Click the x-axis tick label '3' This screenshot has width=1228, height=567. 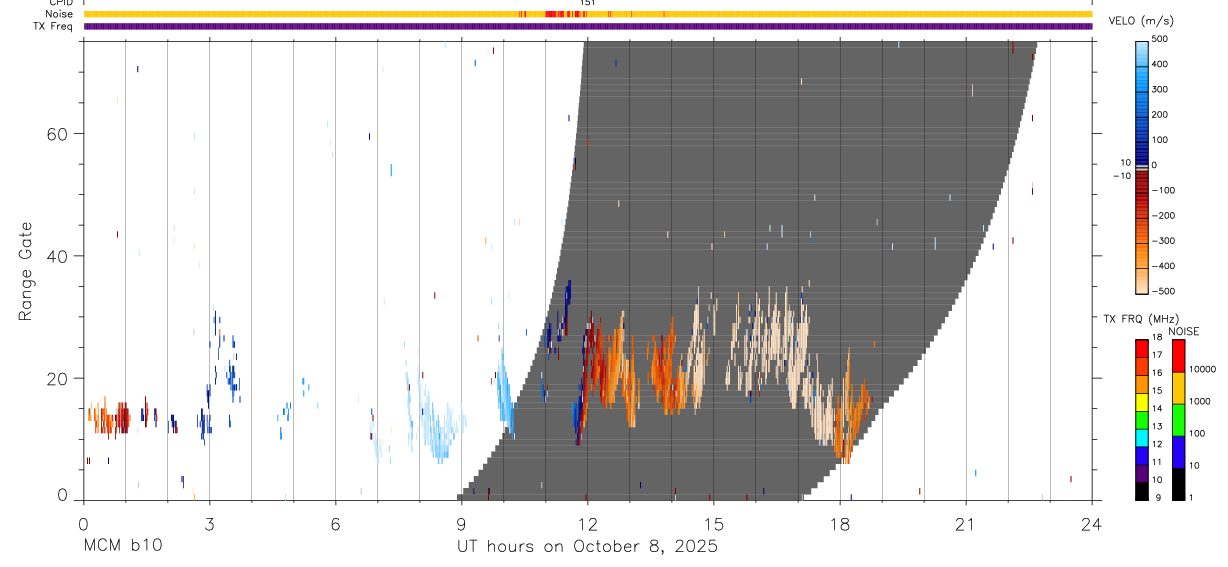[x=209, y=524]
